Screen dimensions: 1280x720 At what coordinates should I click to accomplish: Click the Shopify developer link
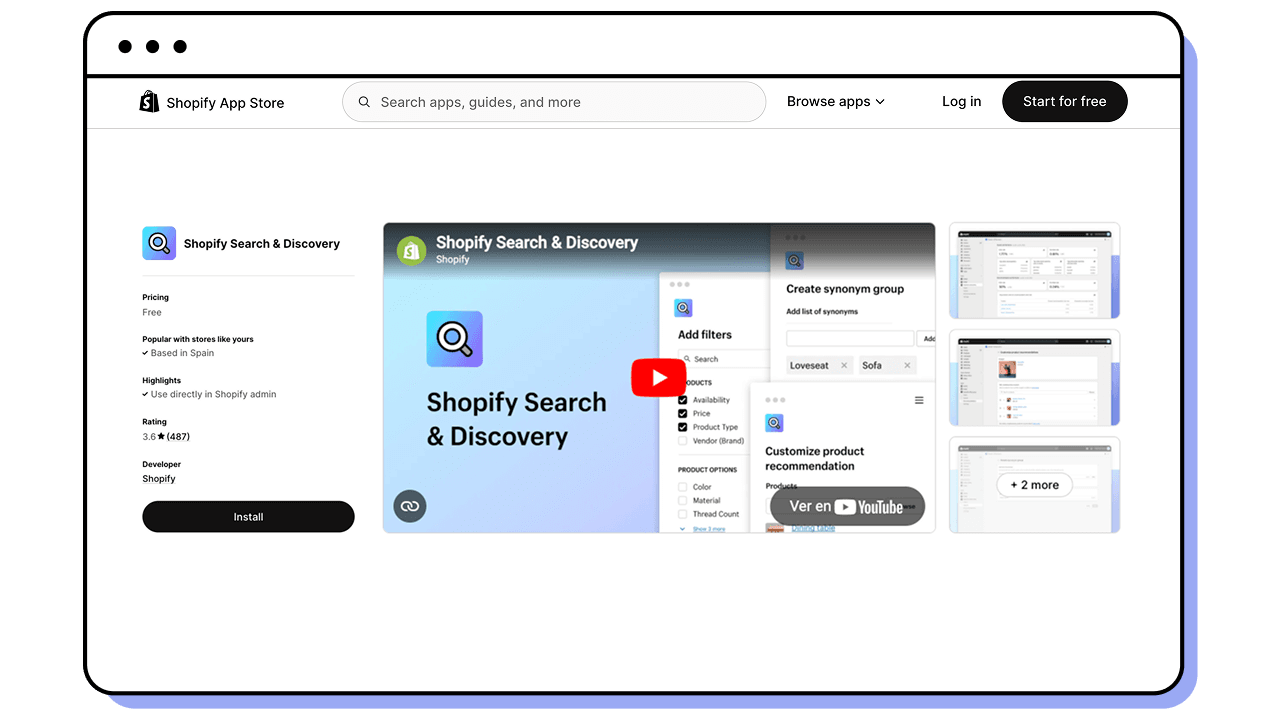tap(158, 478)
